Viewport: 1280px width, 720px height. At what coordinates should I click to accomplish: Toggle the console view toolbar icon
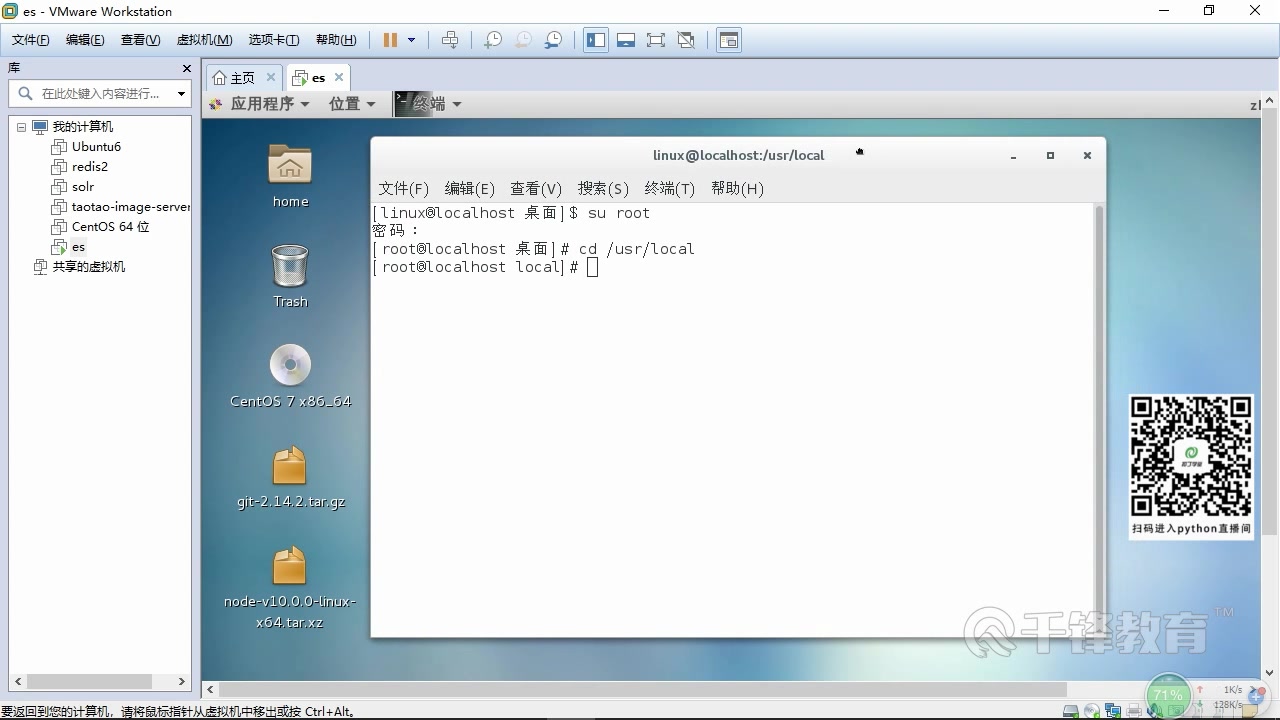729,40
